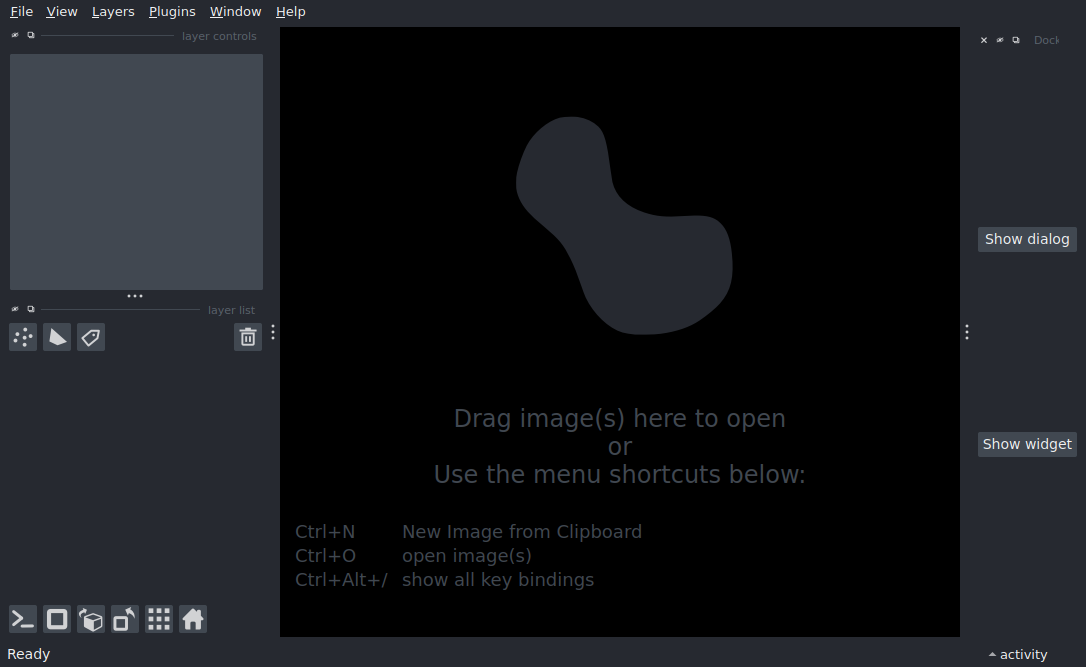Click splitter handle right of layer list

[x=273, y=332]
